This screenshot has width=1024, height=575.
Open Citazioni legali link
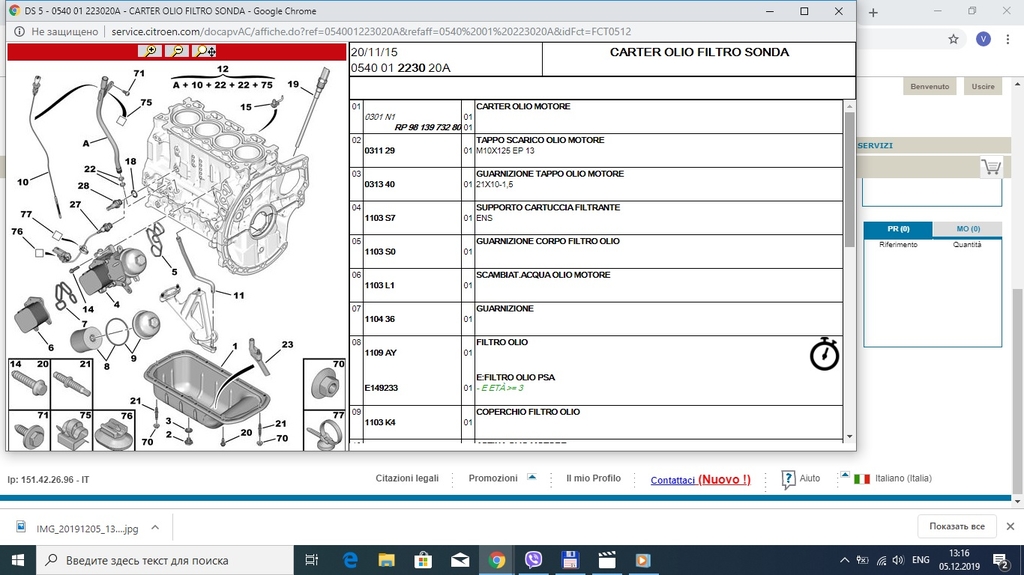(x=407, y=478)
